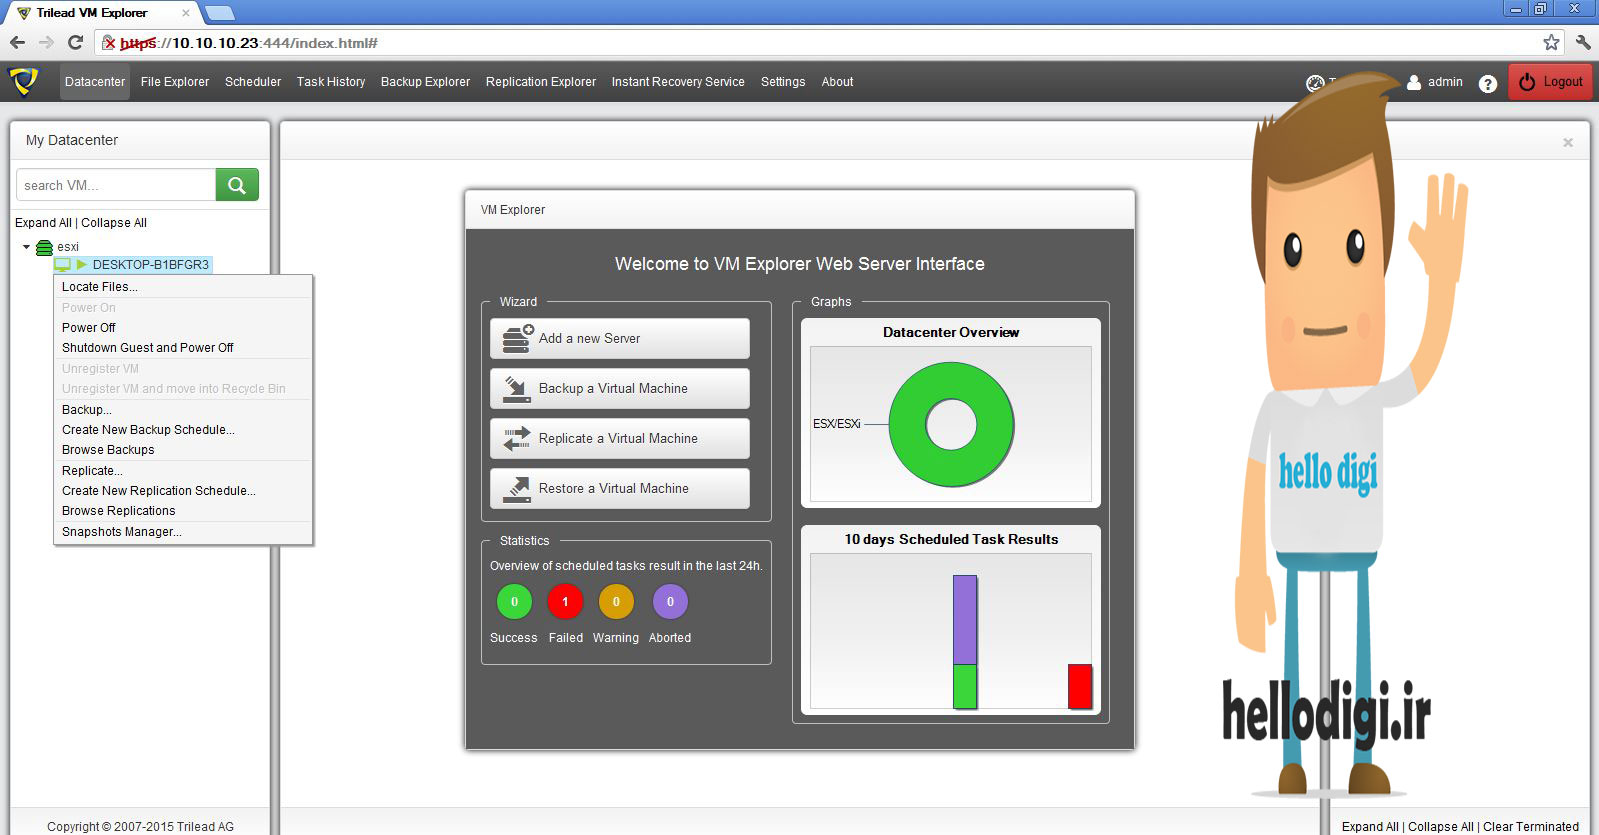Click the 'Copyright © 2007-2015 Trilead AG' text

coord(140,827)
